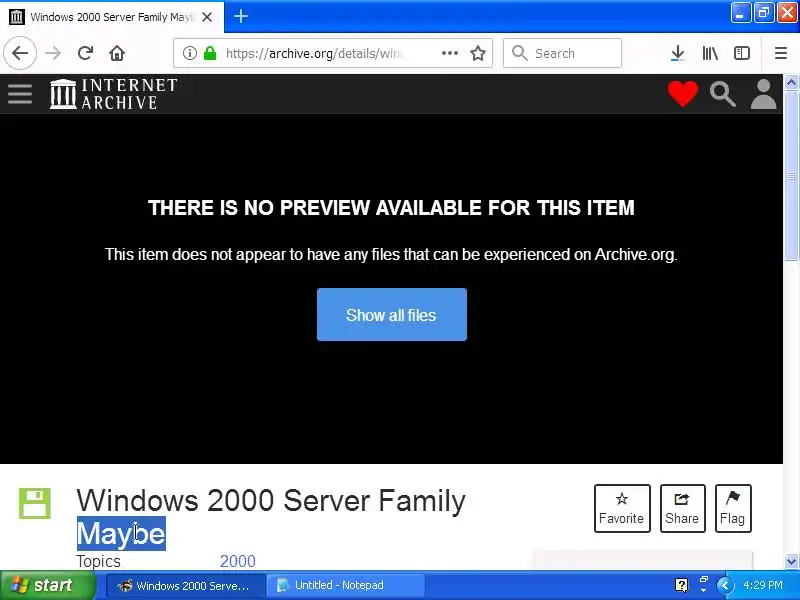Screen dimensions: 800x600
Task: Go back to the previous page
Action: pyautogui.click(x=20, y=53)
